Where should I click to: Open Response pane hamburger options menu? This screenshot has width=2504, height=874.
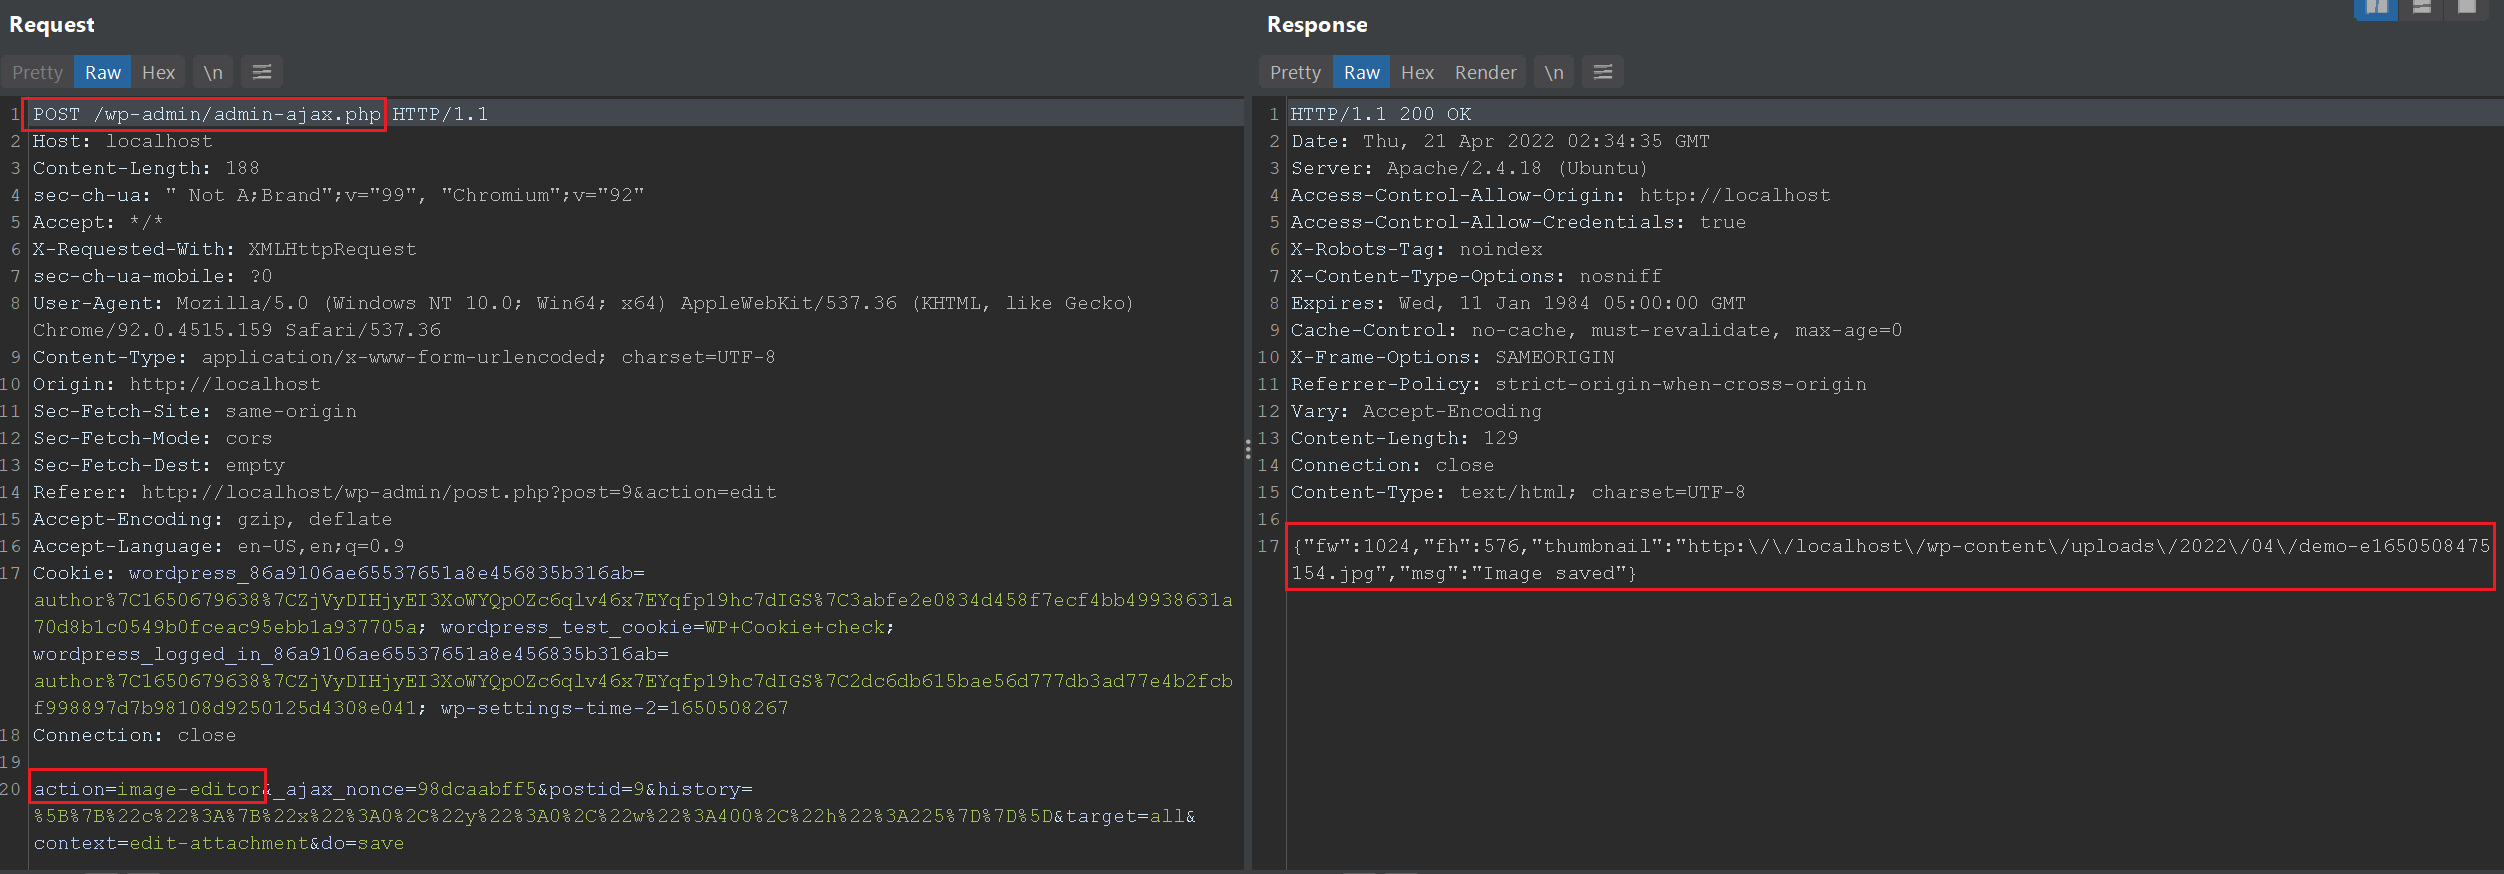tap(1603, 72)
